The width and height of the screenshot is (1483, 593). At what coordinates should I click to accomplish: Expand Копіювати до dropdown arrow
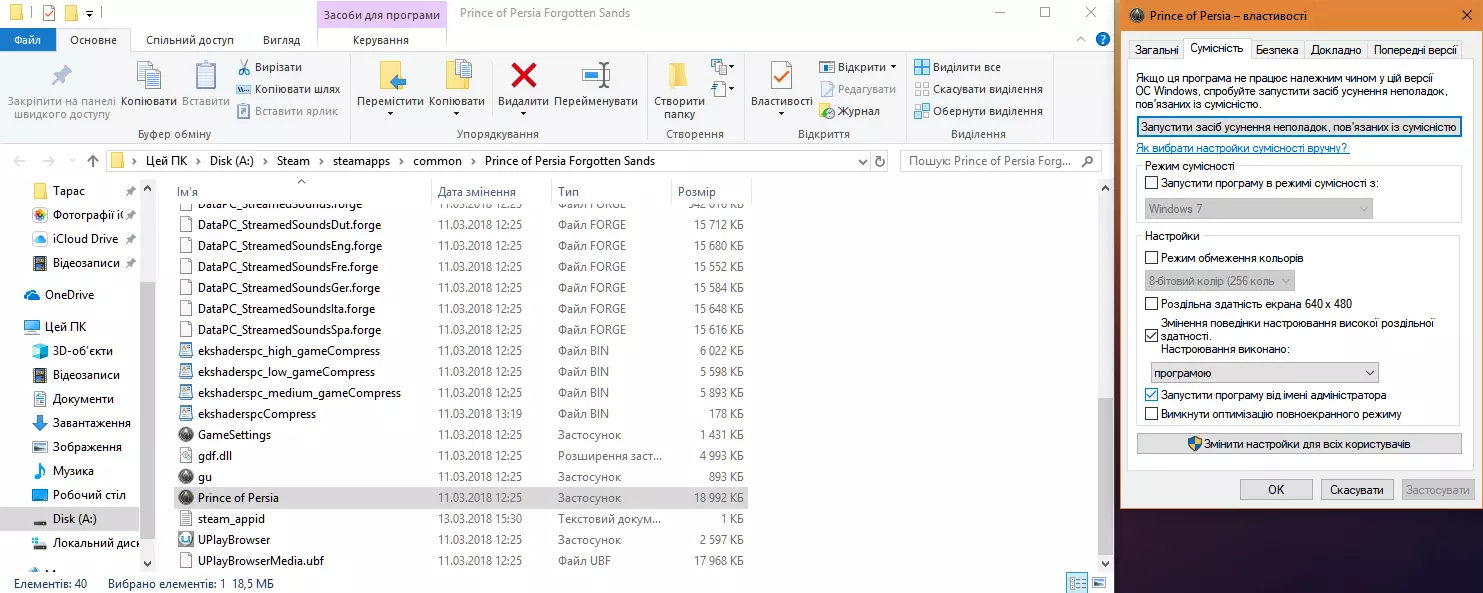click(x=457, y=114)
